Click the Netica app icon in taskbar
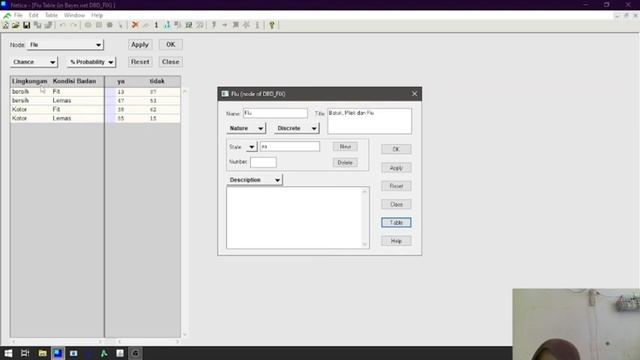The height and width of the screenshot is (360, 640). [58, 353]
